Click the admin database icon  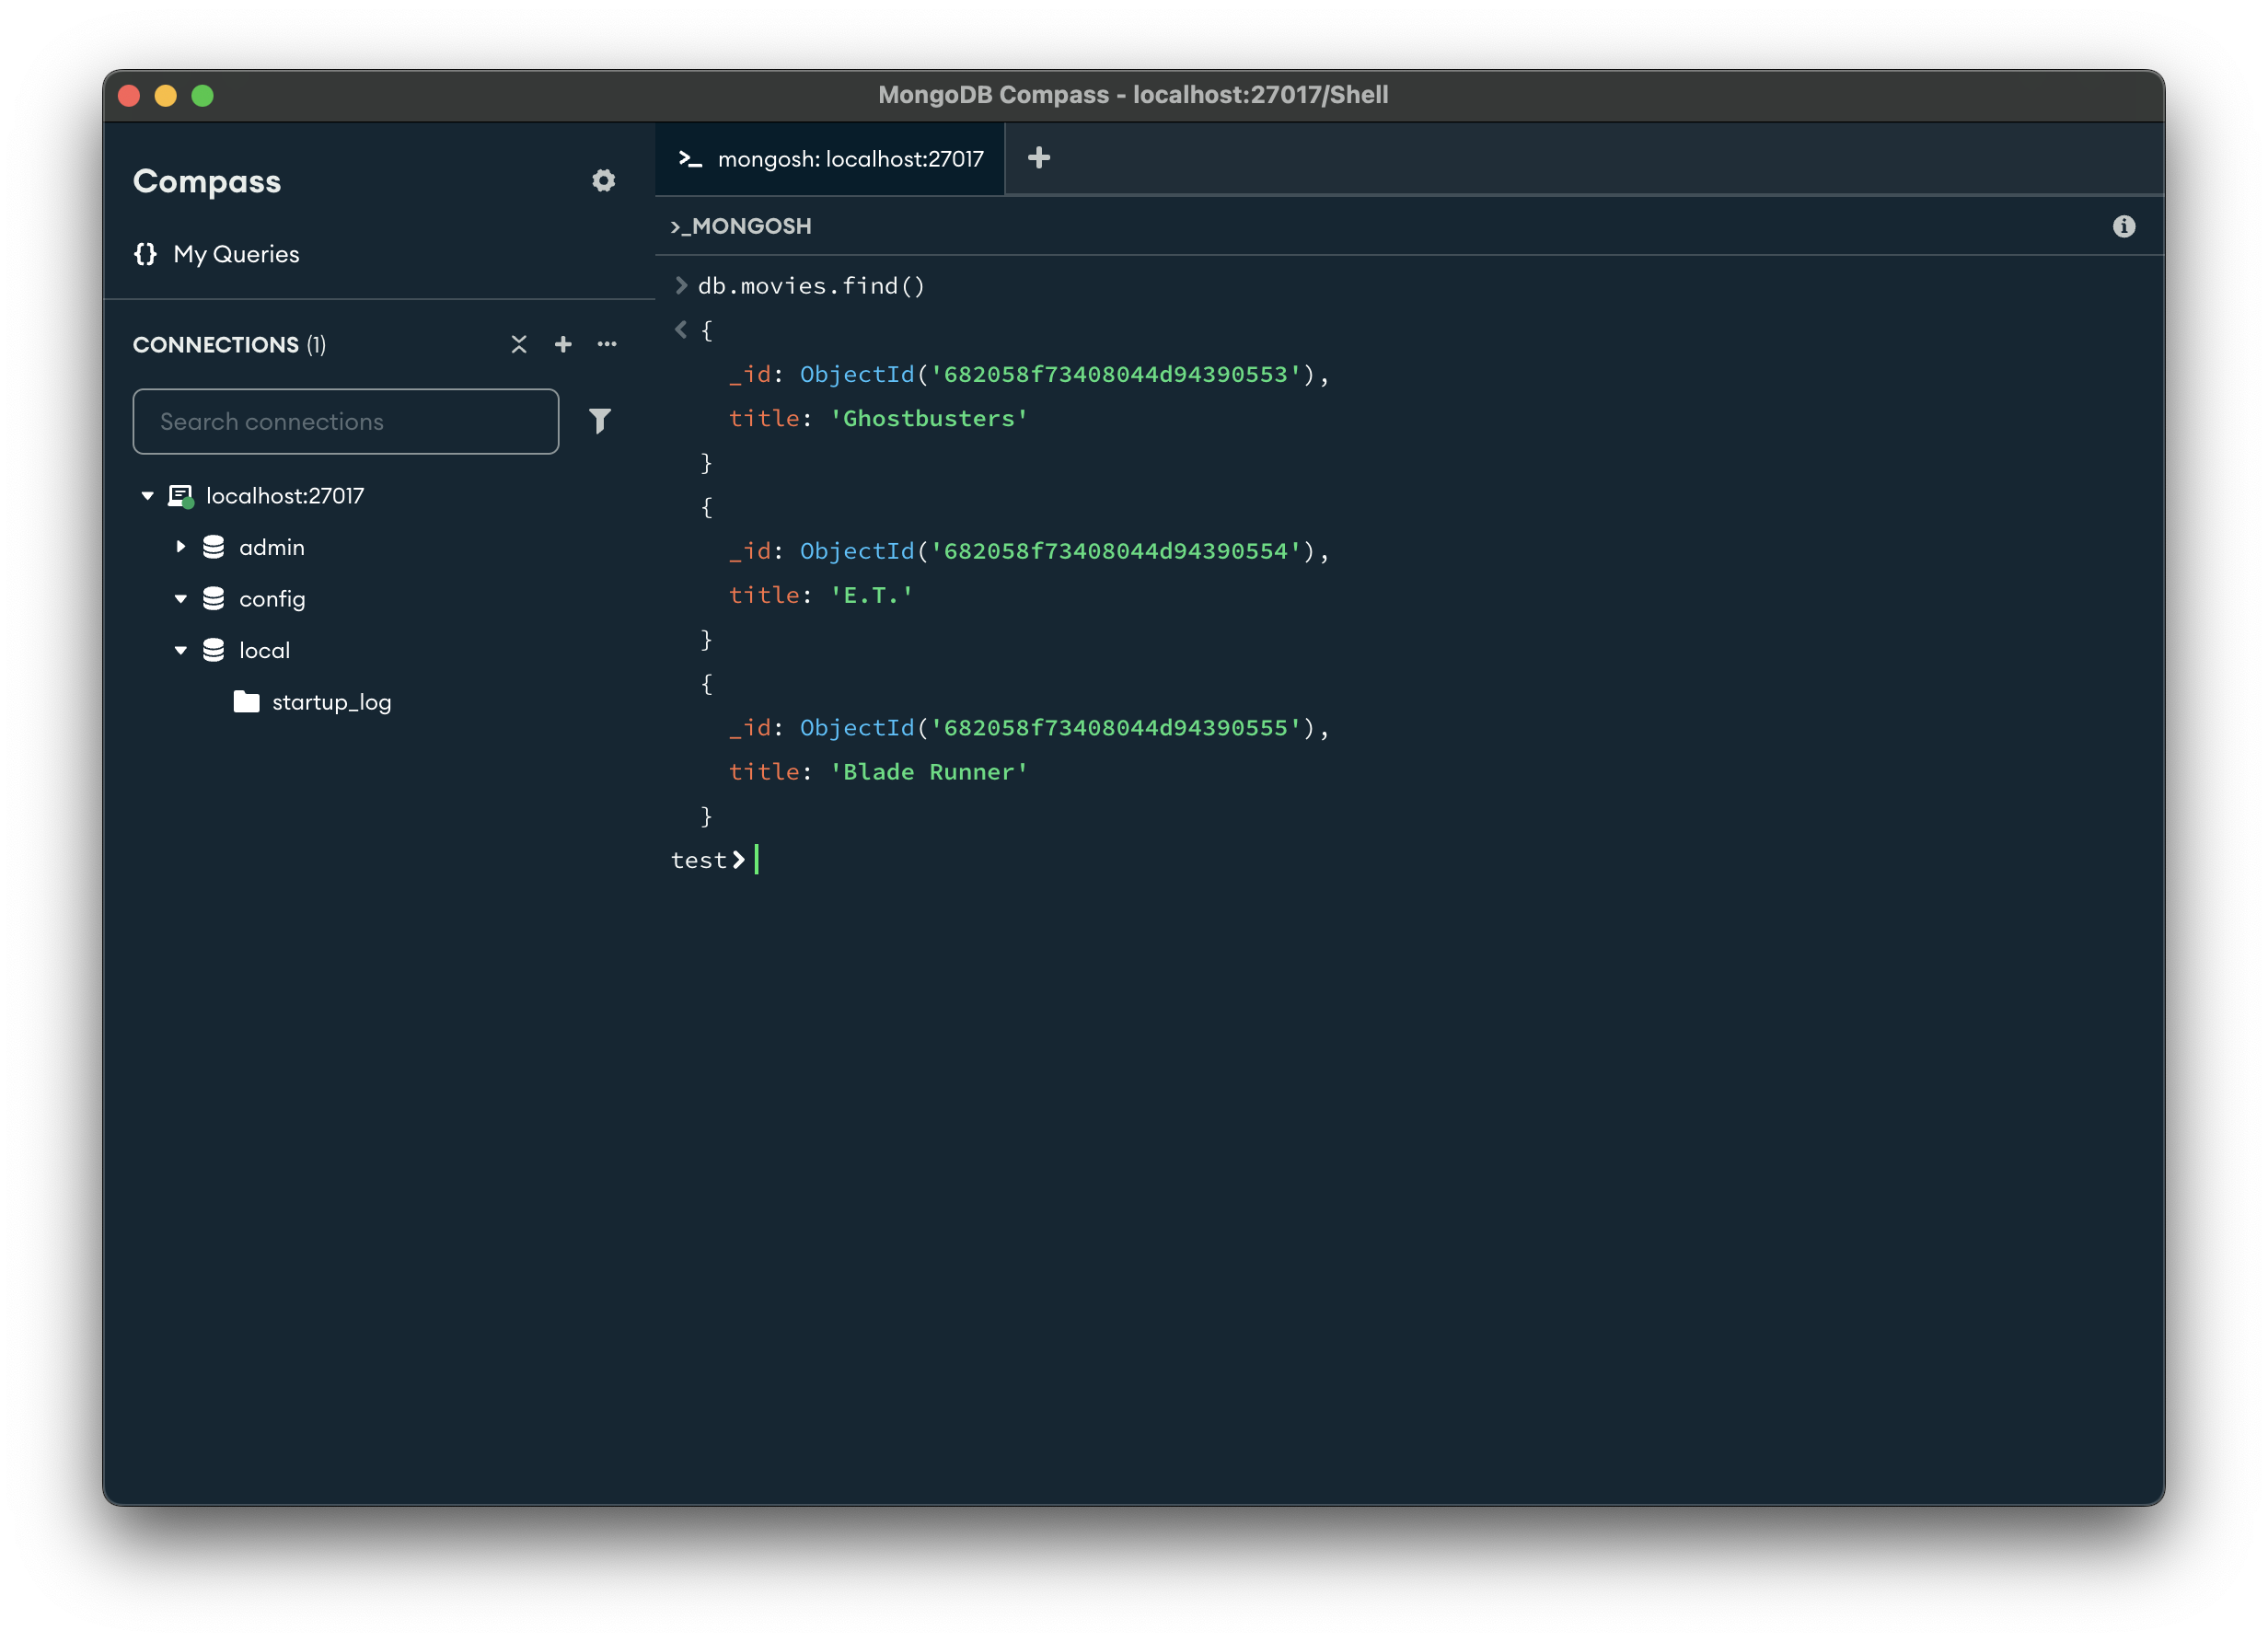tap(214, 547)
